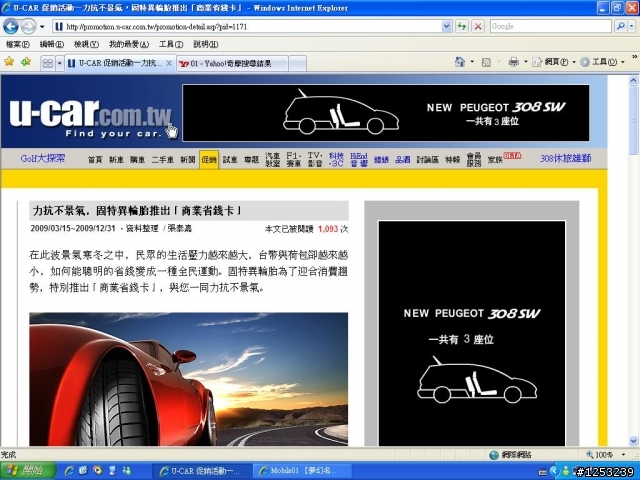This screenshot has width=640, height=480.
Task: Click the Print toolbar icon
Action: 513,62
